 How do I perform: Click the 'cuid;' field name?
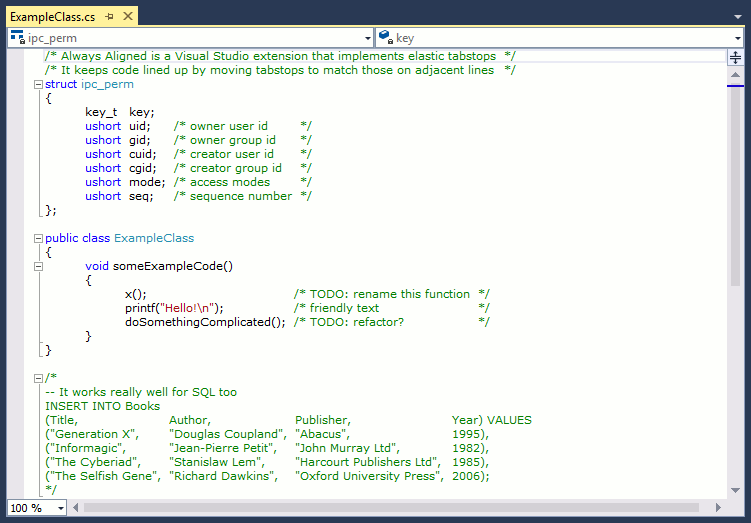pyautogui.click(x=143, y=154)
